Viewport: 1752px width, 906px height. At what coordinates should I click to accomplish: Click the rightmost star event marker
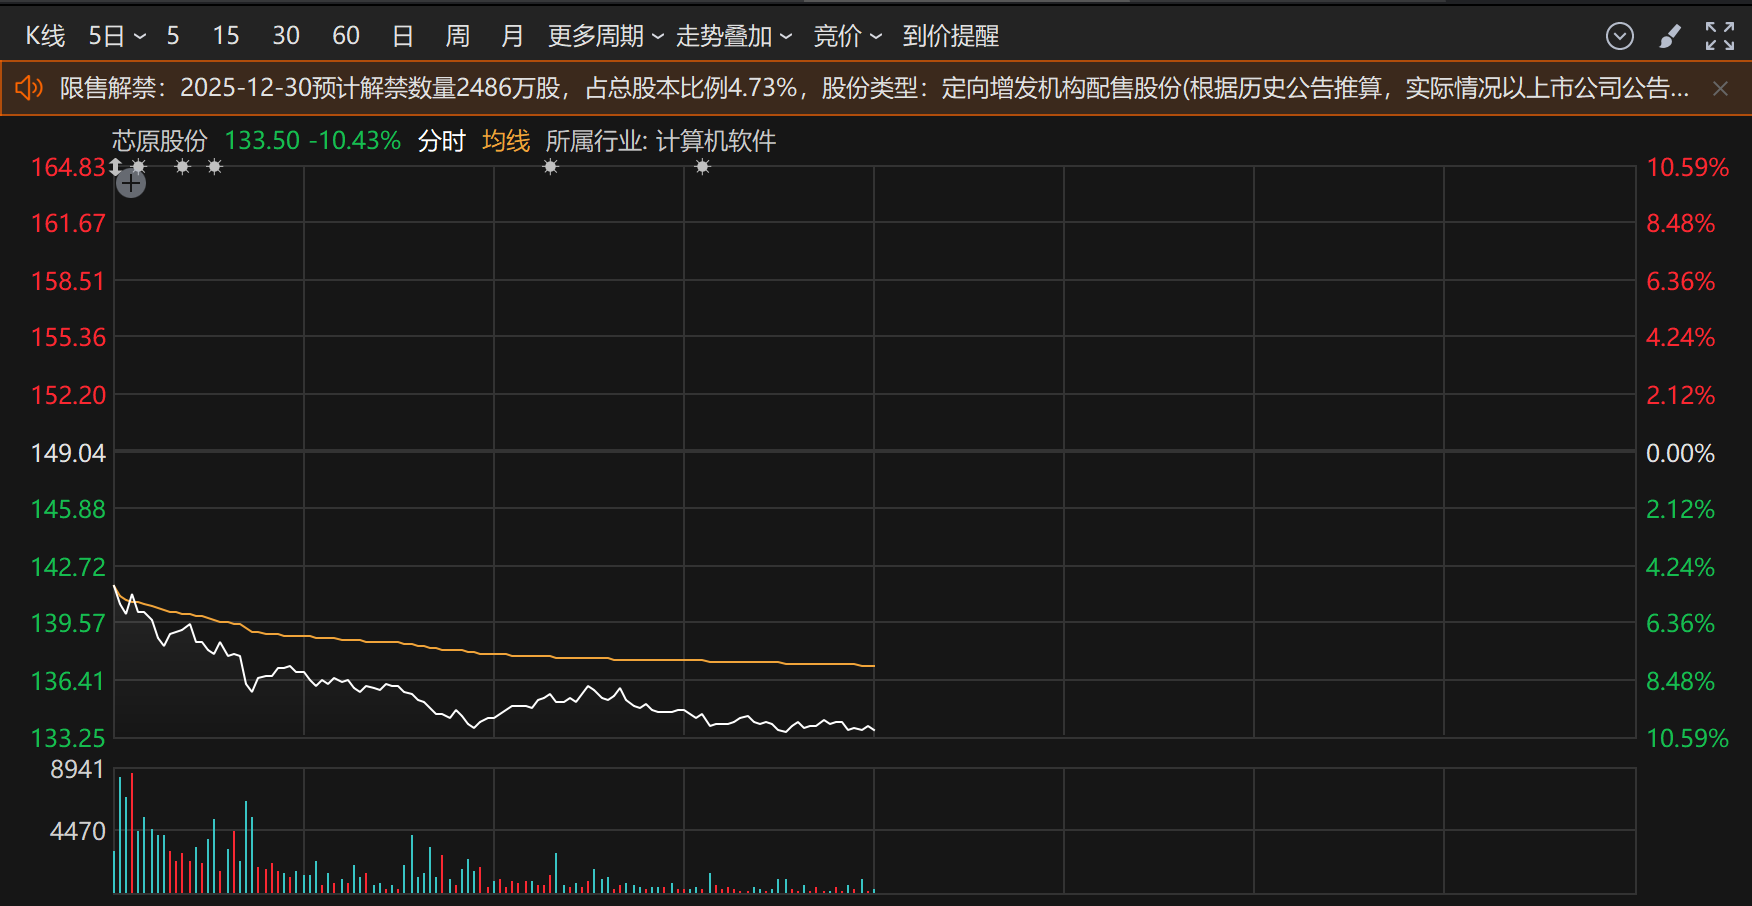703,167
